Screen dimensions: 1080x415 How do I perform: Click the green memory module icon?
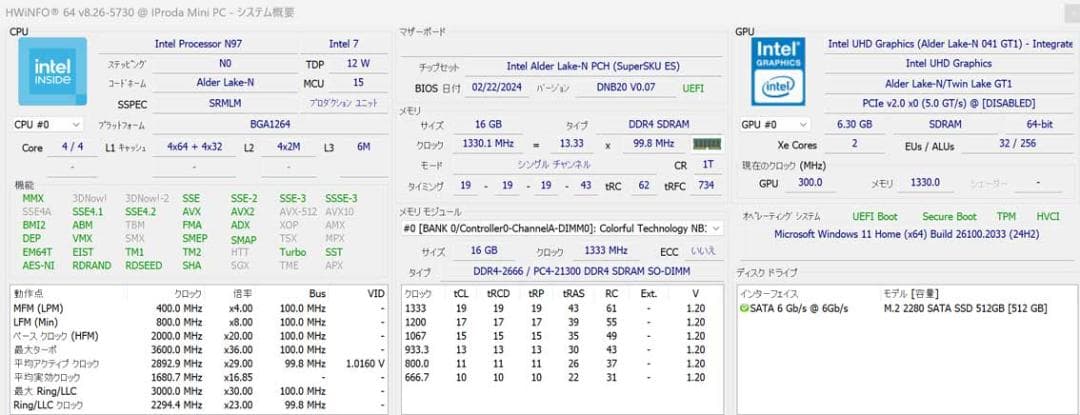[708, 144]
